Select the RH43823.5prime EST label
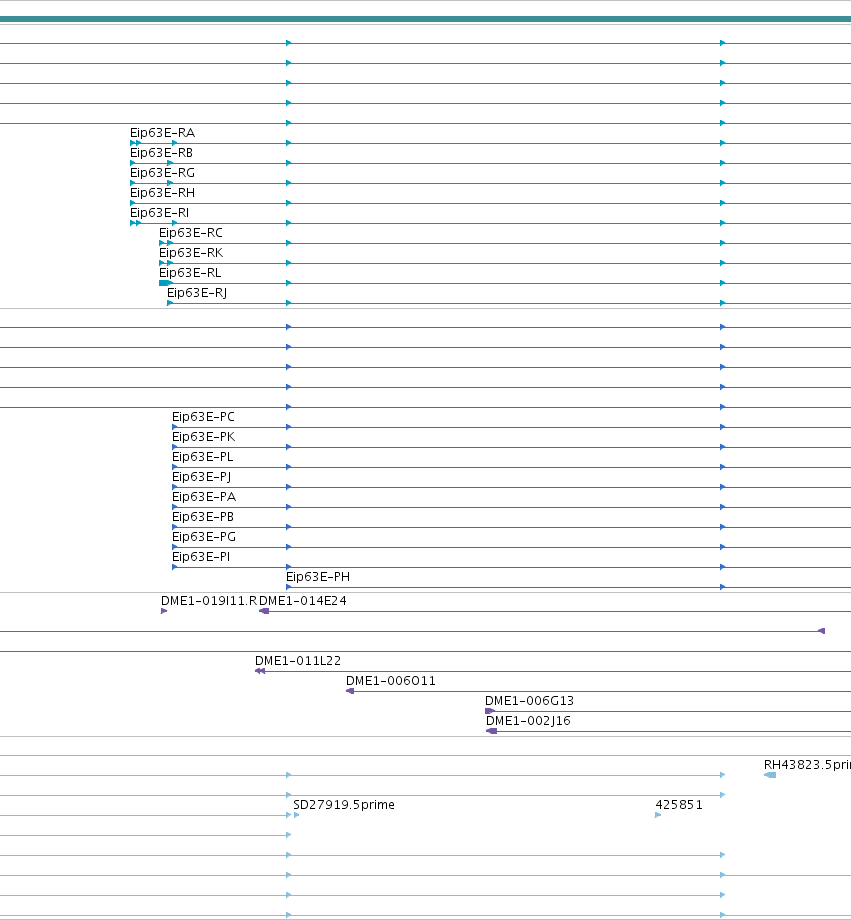This screenshot has width=851, height=920. 807,765
